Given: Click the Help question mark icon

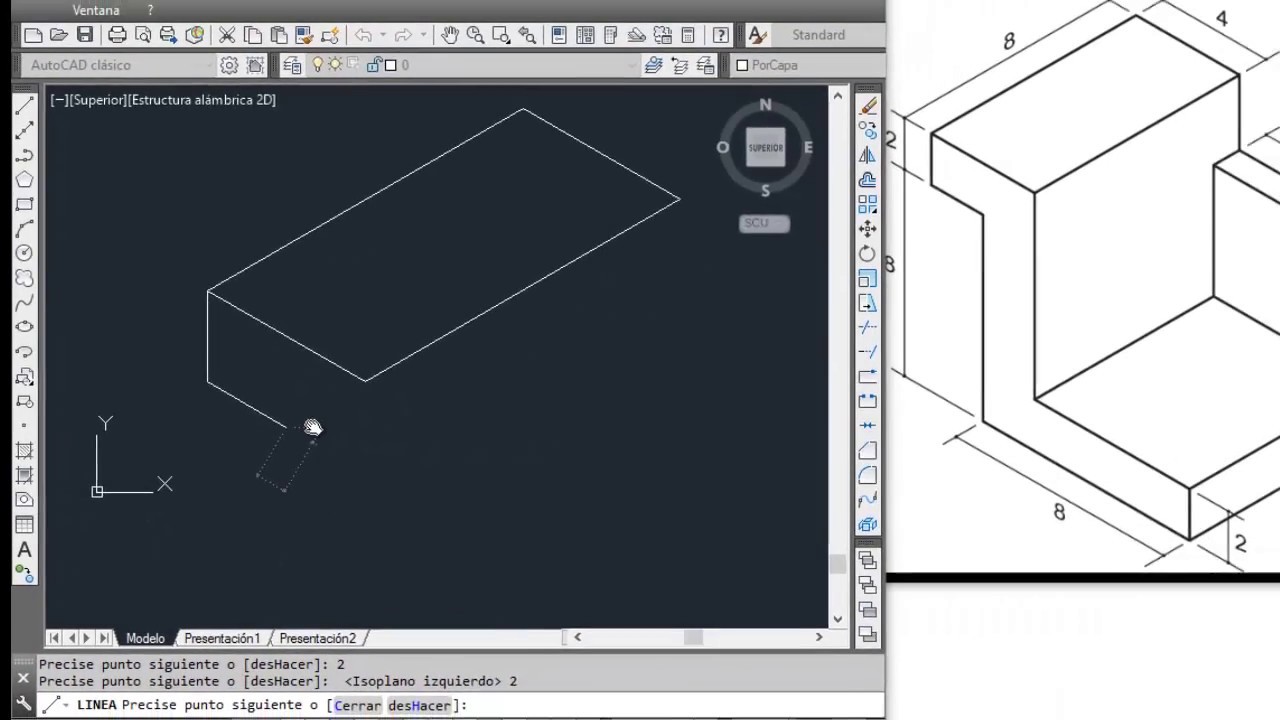Looking at the screenshot, I should pyautogui.click(x=720, y=35).
